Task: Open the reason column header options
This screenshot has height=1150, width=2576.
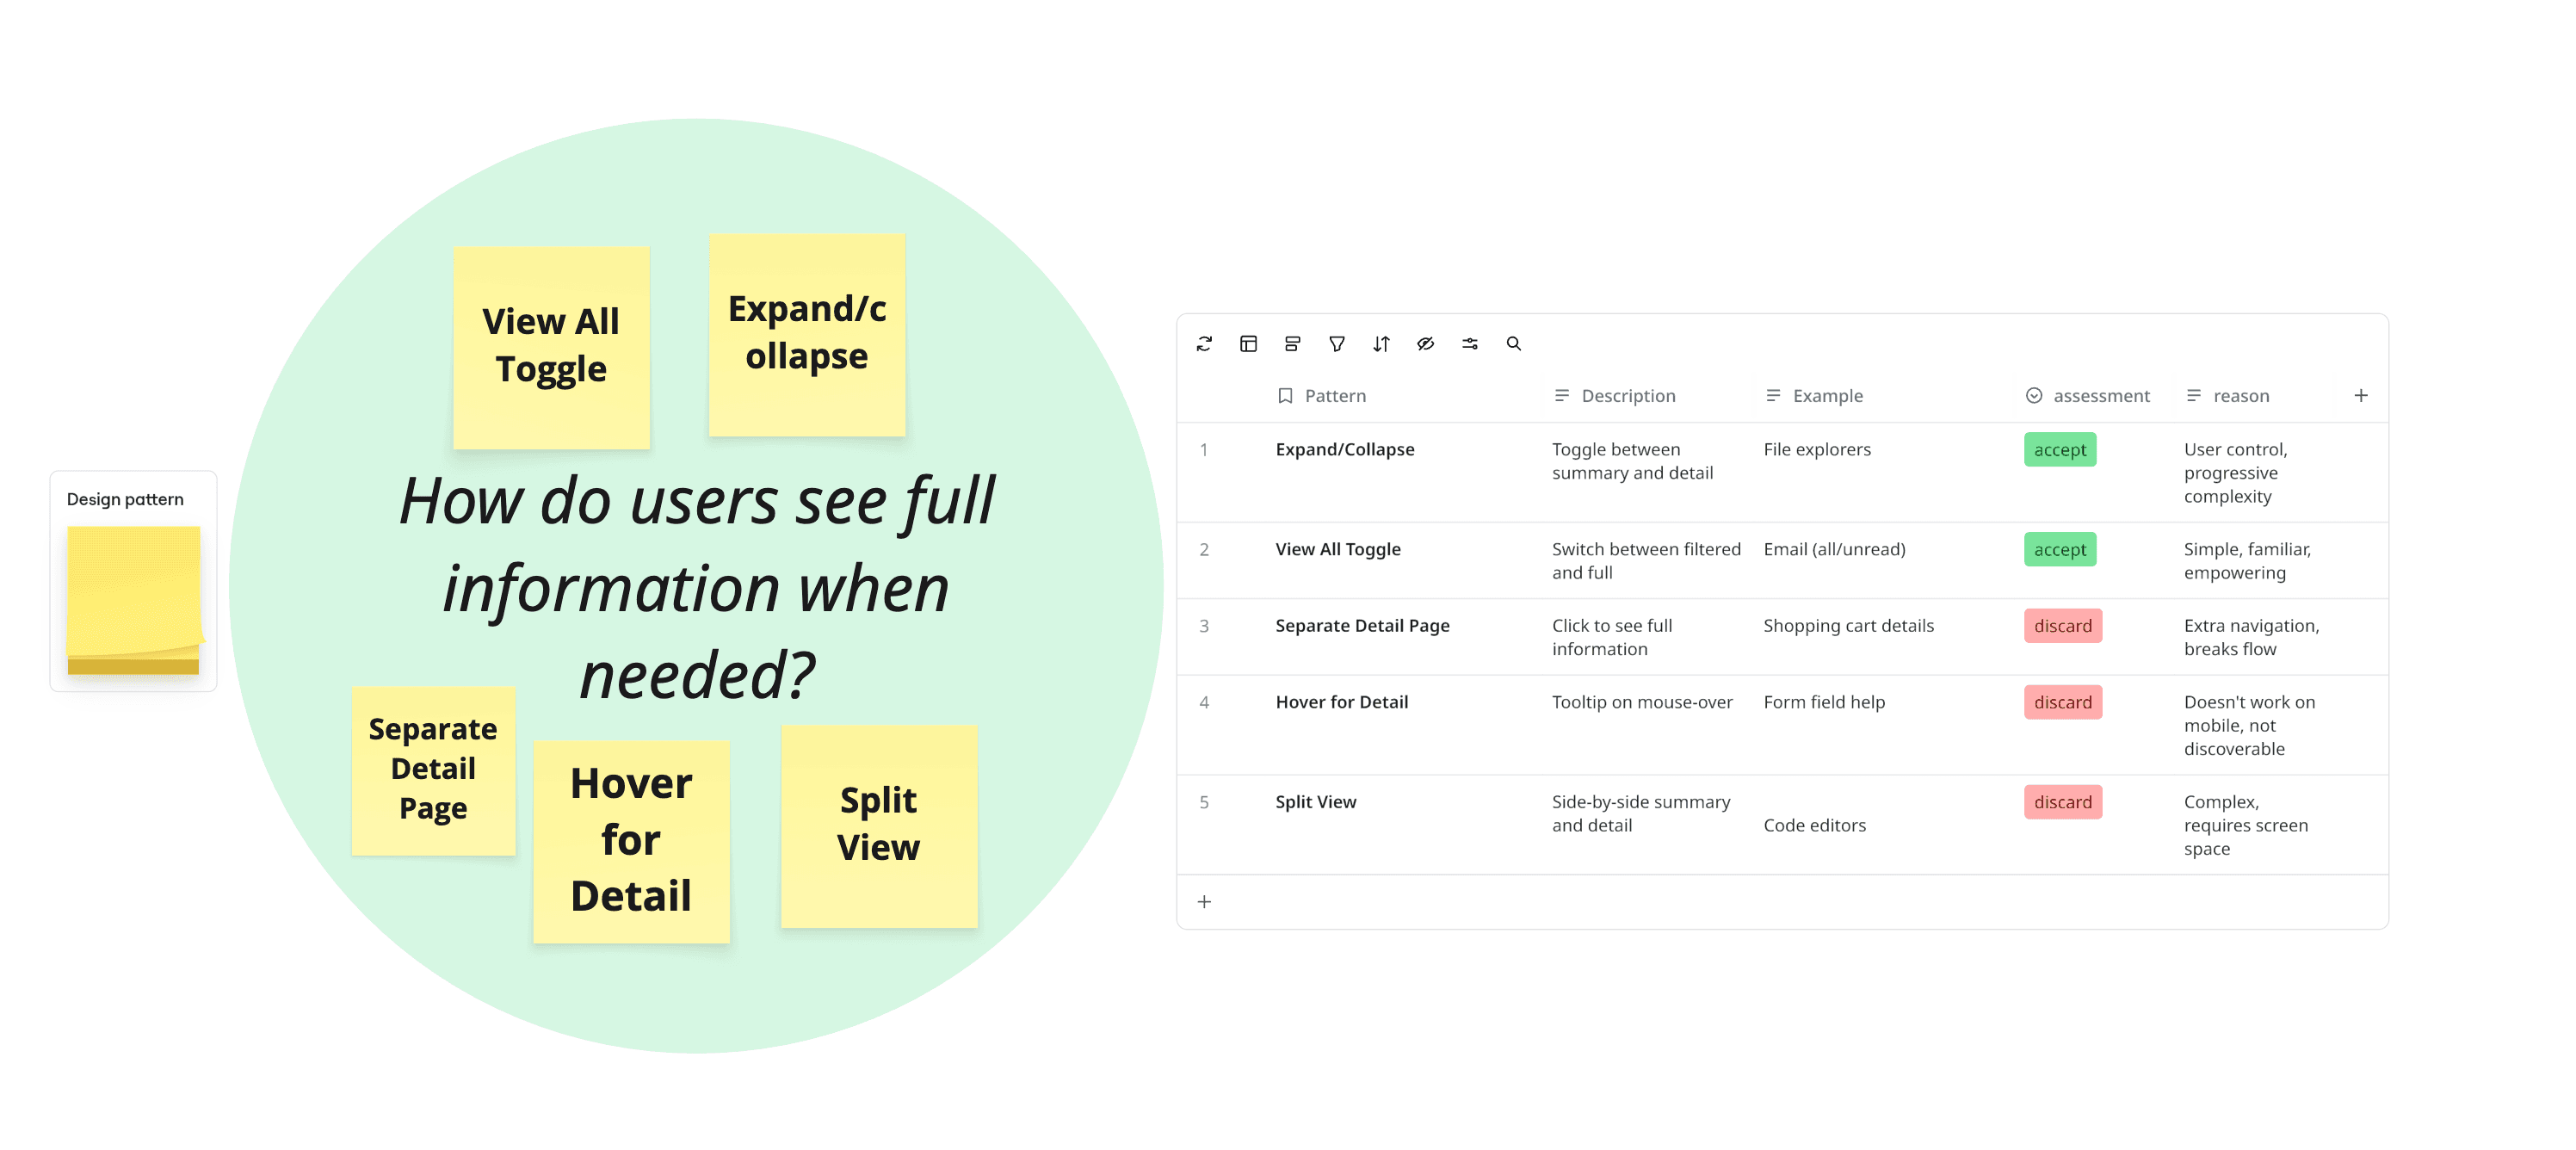Action: pyautogui.click(x=2228, y=396)
